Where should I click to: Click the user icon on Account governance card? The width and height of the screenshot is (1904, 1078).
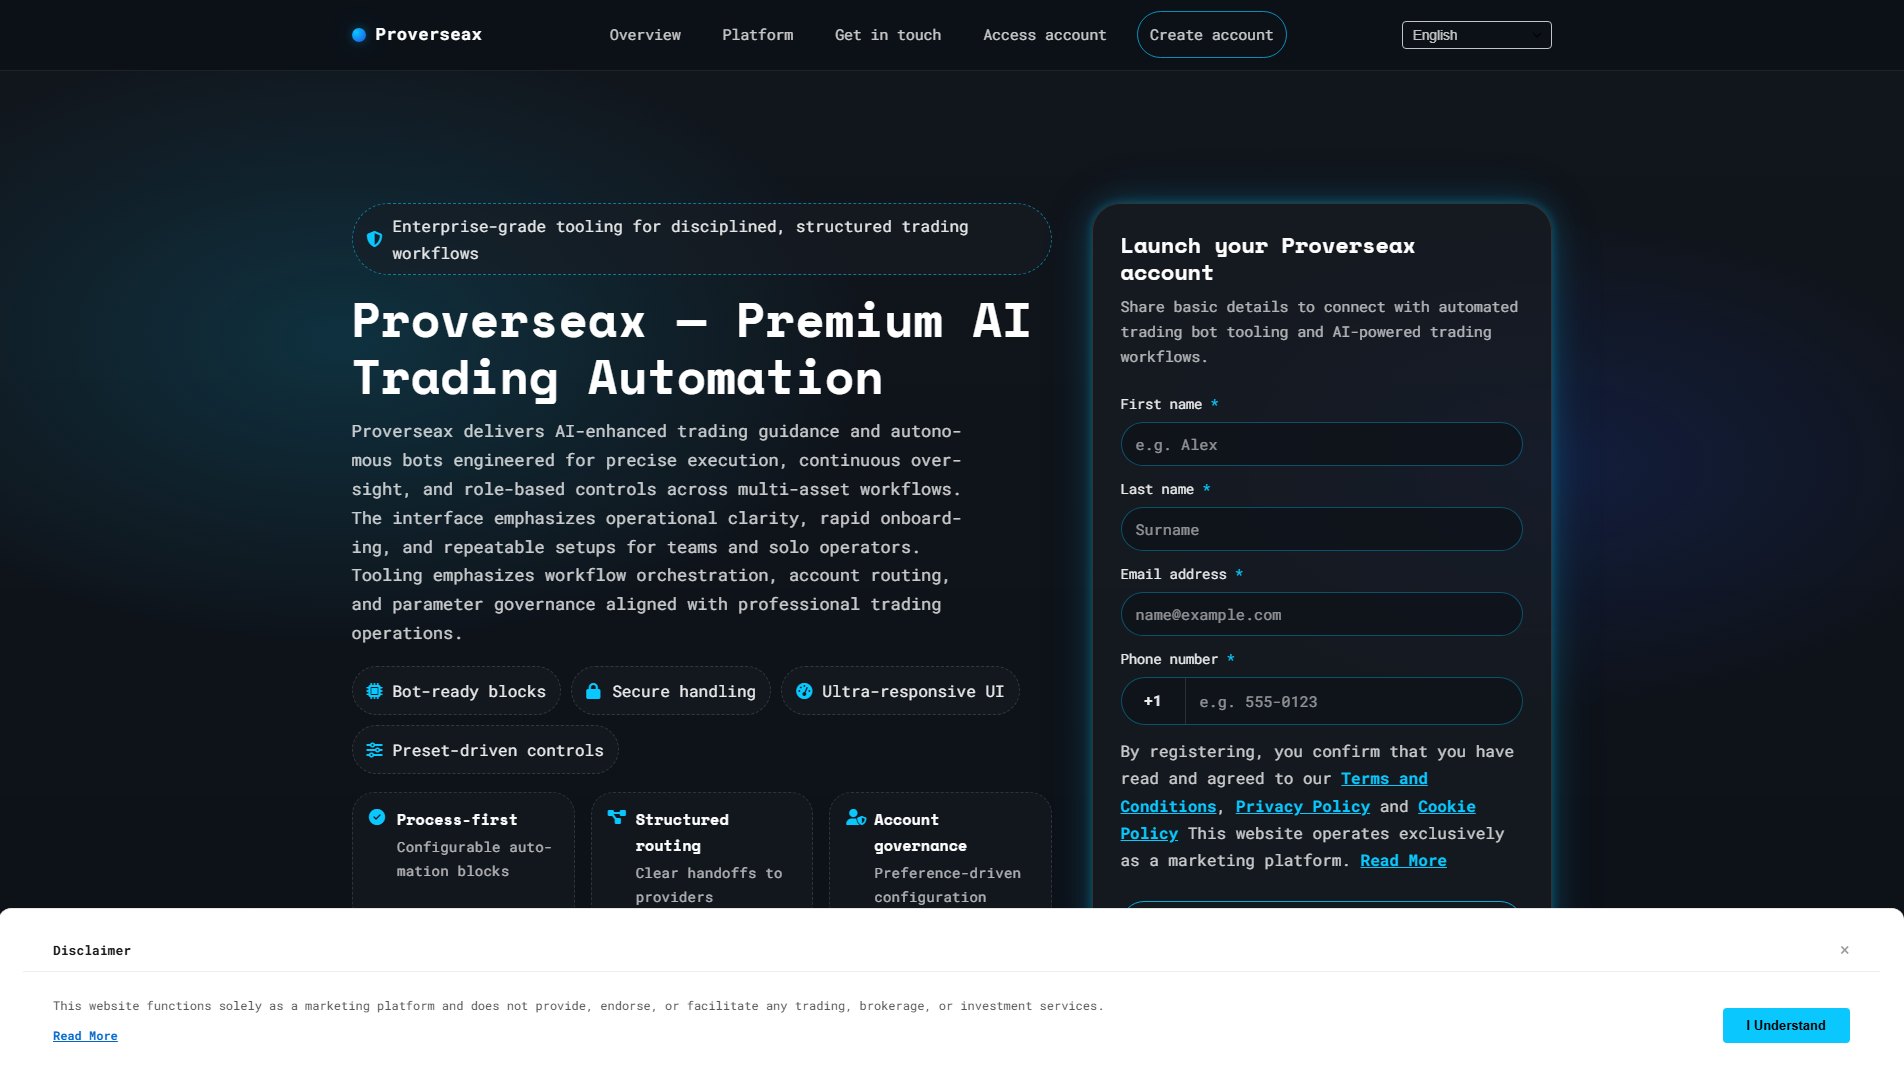(x=856, y=817)
